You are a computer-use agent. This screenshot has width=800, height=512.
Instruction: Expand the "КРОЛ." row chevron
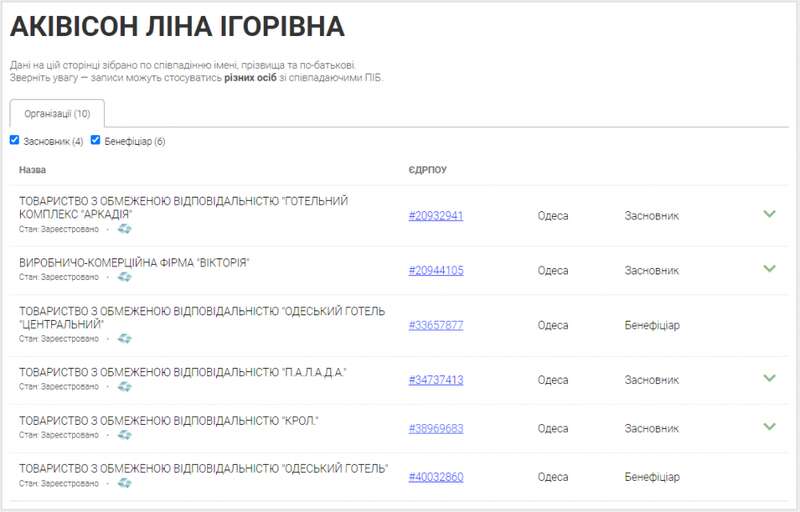769,427
